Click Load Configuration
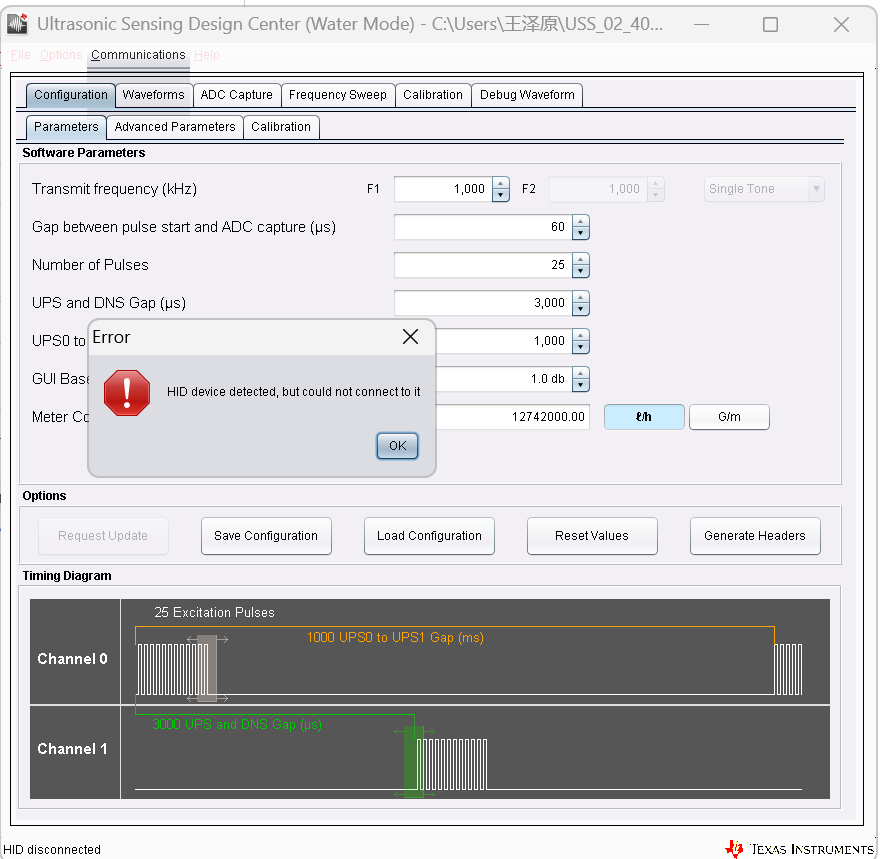 (429, 536)
